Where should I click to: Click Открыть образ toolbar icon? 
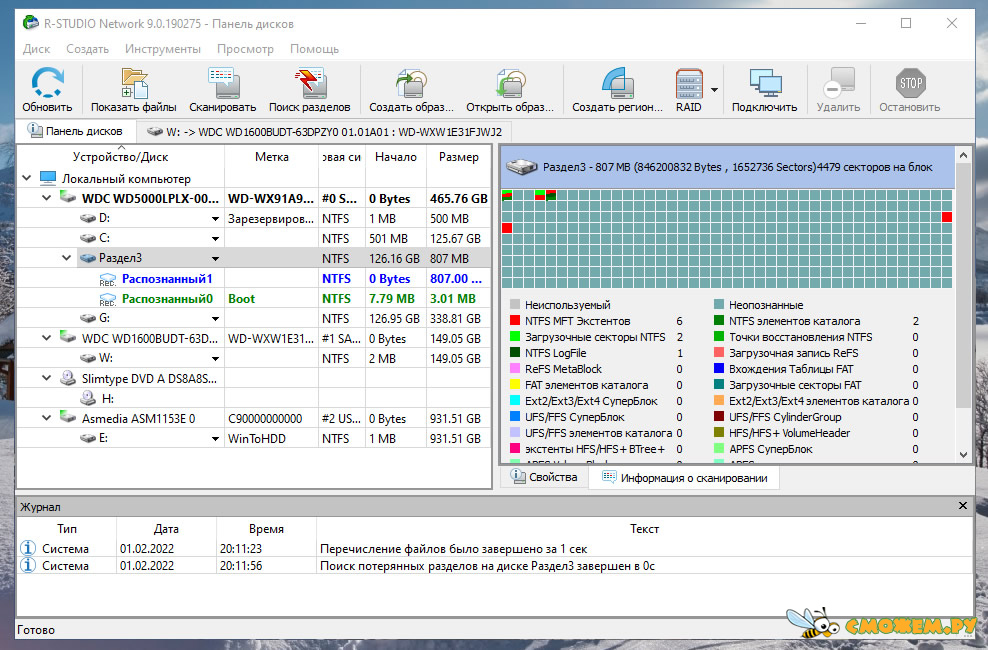(510, 83)
